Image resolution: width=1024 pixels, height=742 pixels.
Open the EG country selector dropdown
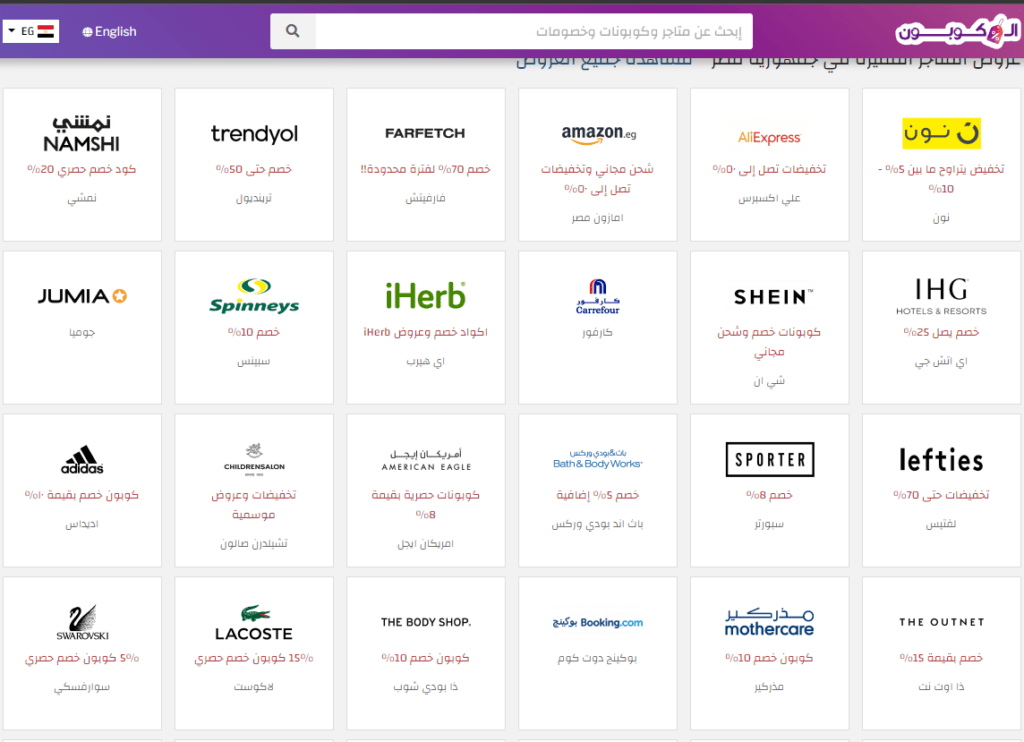[31, 31]
